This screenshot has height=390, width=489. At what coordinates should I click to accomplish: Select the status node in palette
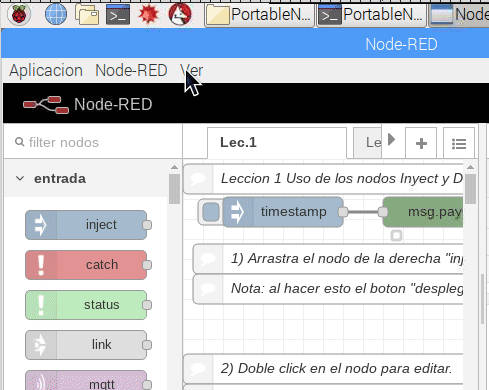[x=86, y=305]
